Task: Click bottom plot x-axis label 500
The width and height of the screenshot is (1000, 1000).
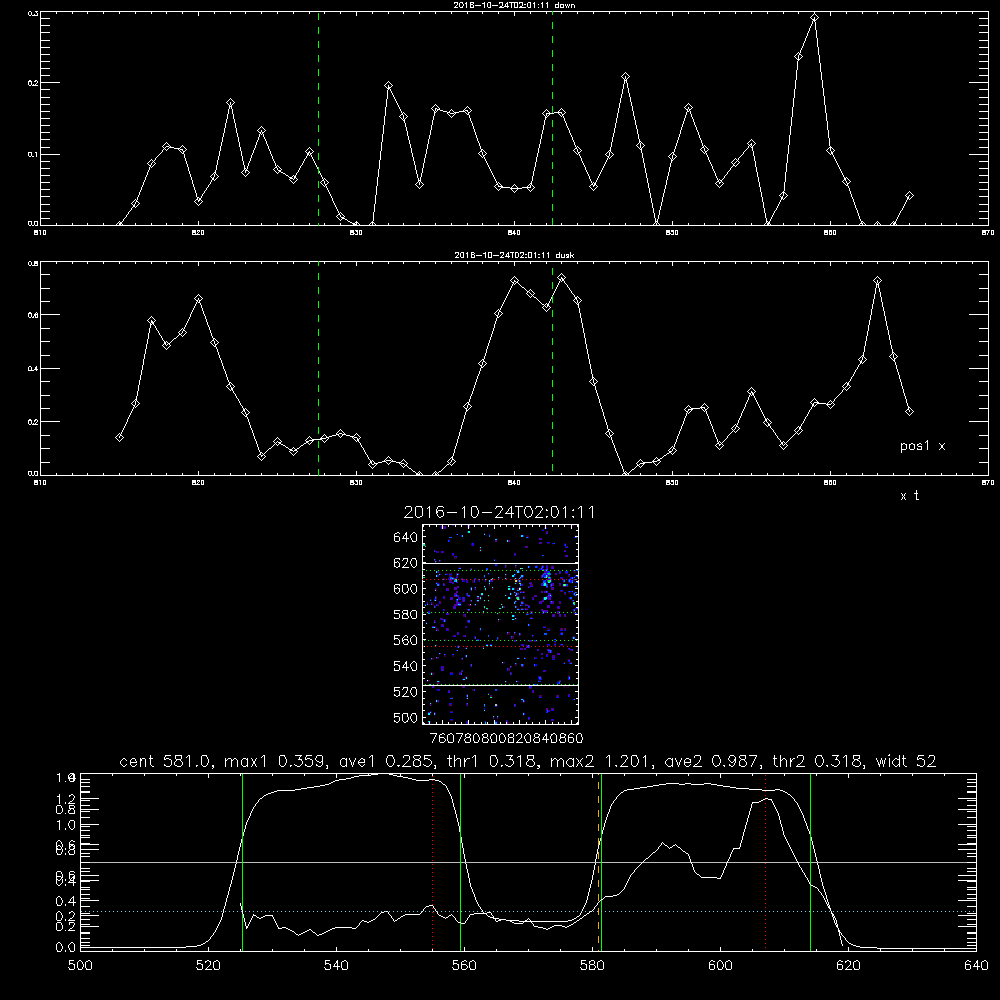Action: click(x=80, y=966)
